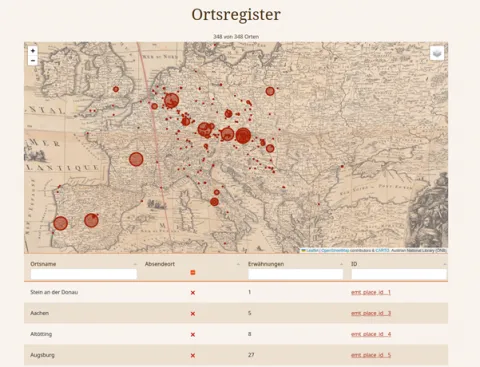
Task: Toggle the Absendeort tri-state filter checkbox
Action: [x=192, y=272]
